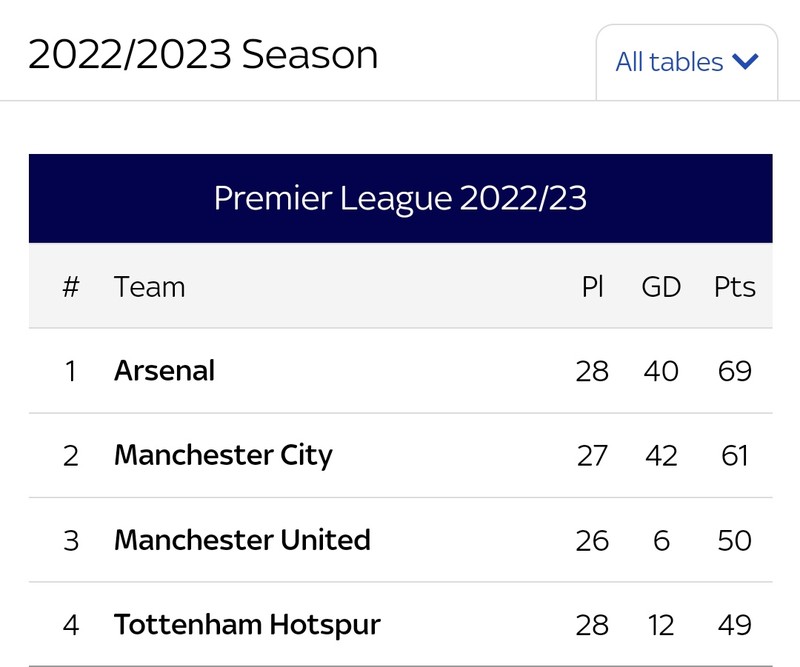Click Manchester City's 61 points value

[x=735, y=456]
